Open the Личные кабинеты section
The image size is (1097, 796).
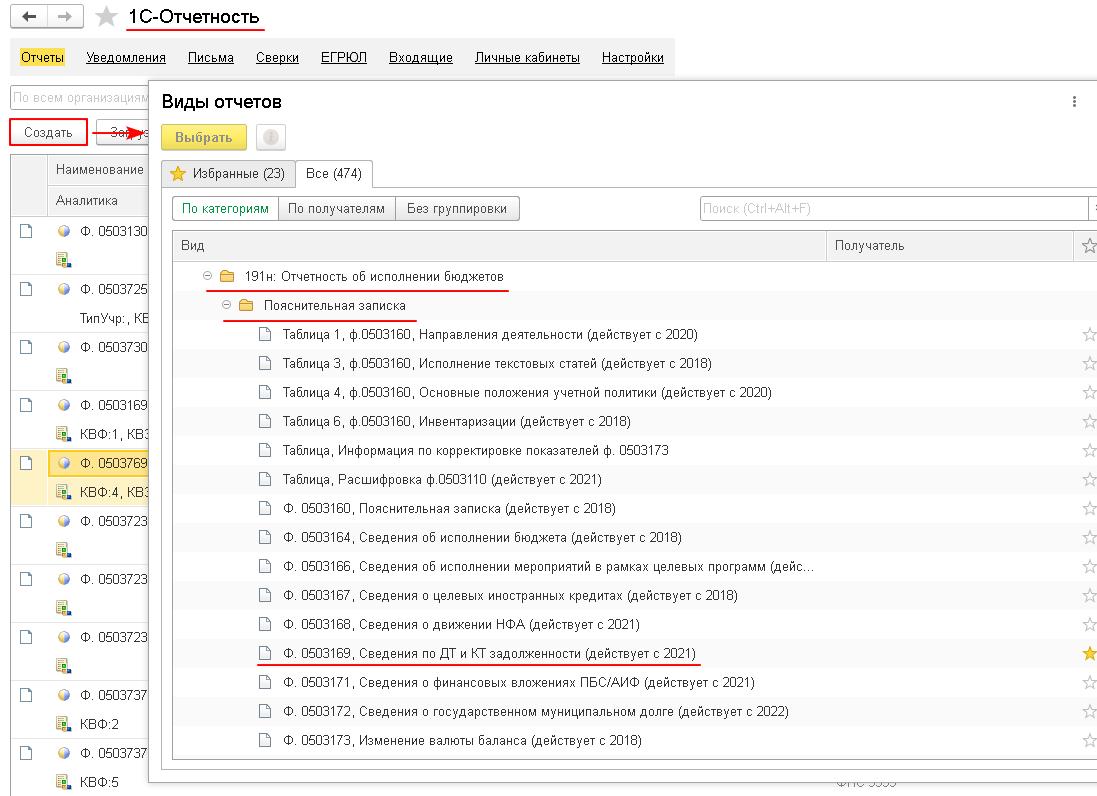tap(527, 57)
